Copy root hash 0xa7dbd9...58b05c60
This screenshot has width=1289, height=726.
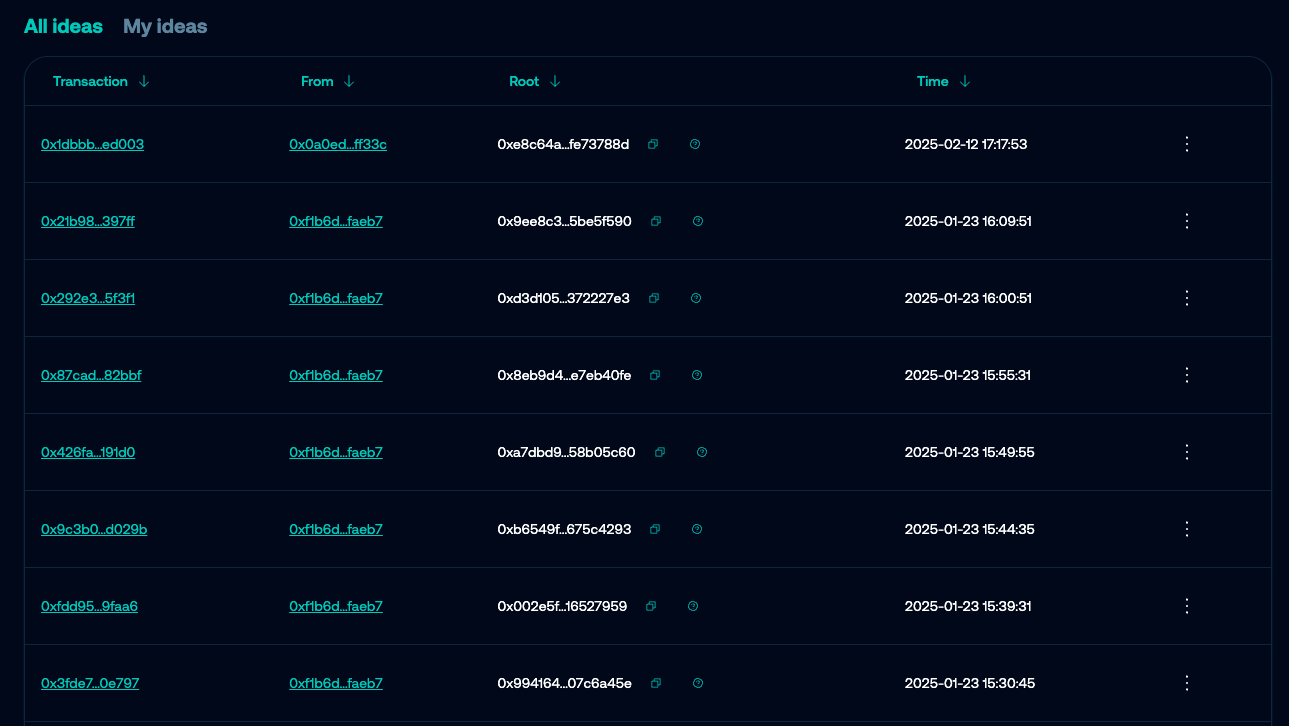click(x=660, y=452)
